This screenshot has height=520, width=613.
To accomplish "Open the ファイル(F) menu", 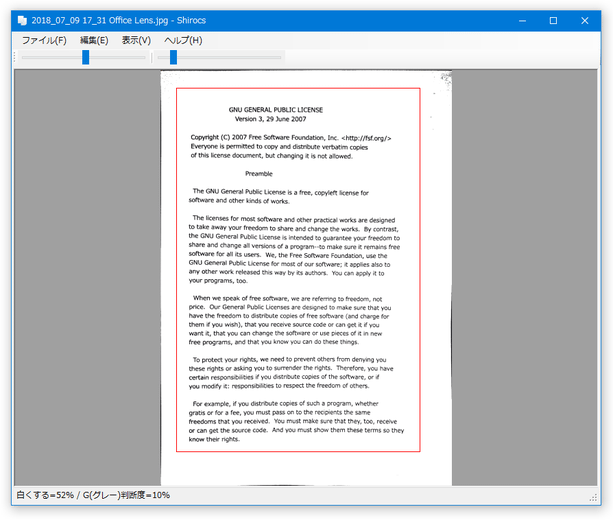I will point(44,40).
